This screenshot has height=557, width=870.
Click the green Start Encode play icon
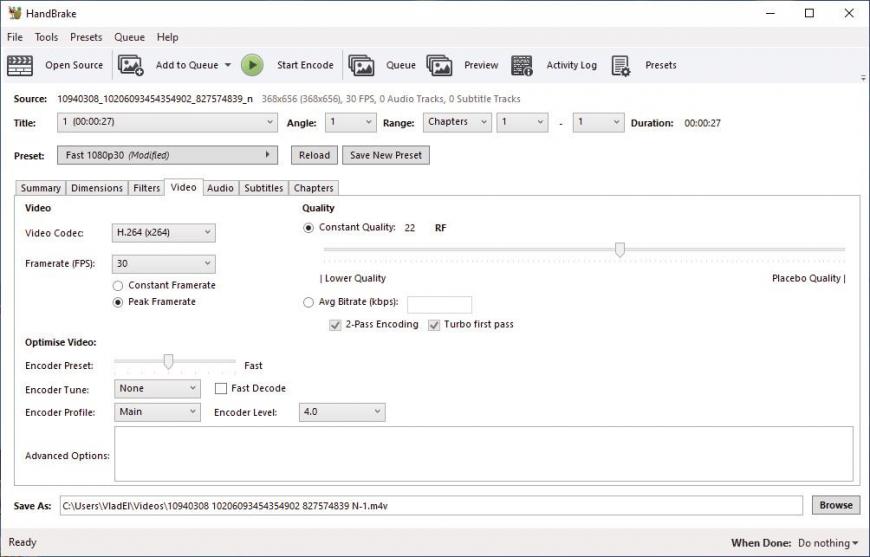coord(252,65)
